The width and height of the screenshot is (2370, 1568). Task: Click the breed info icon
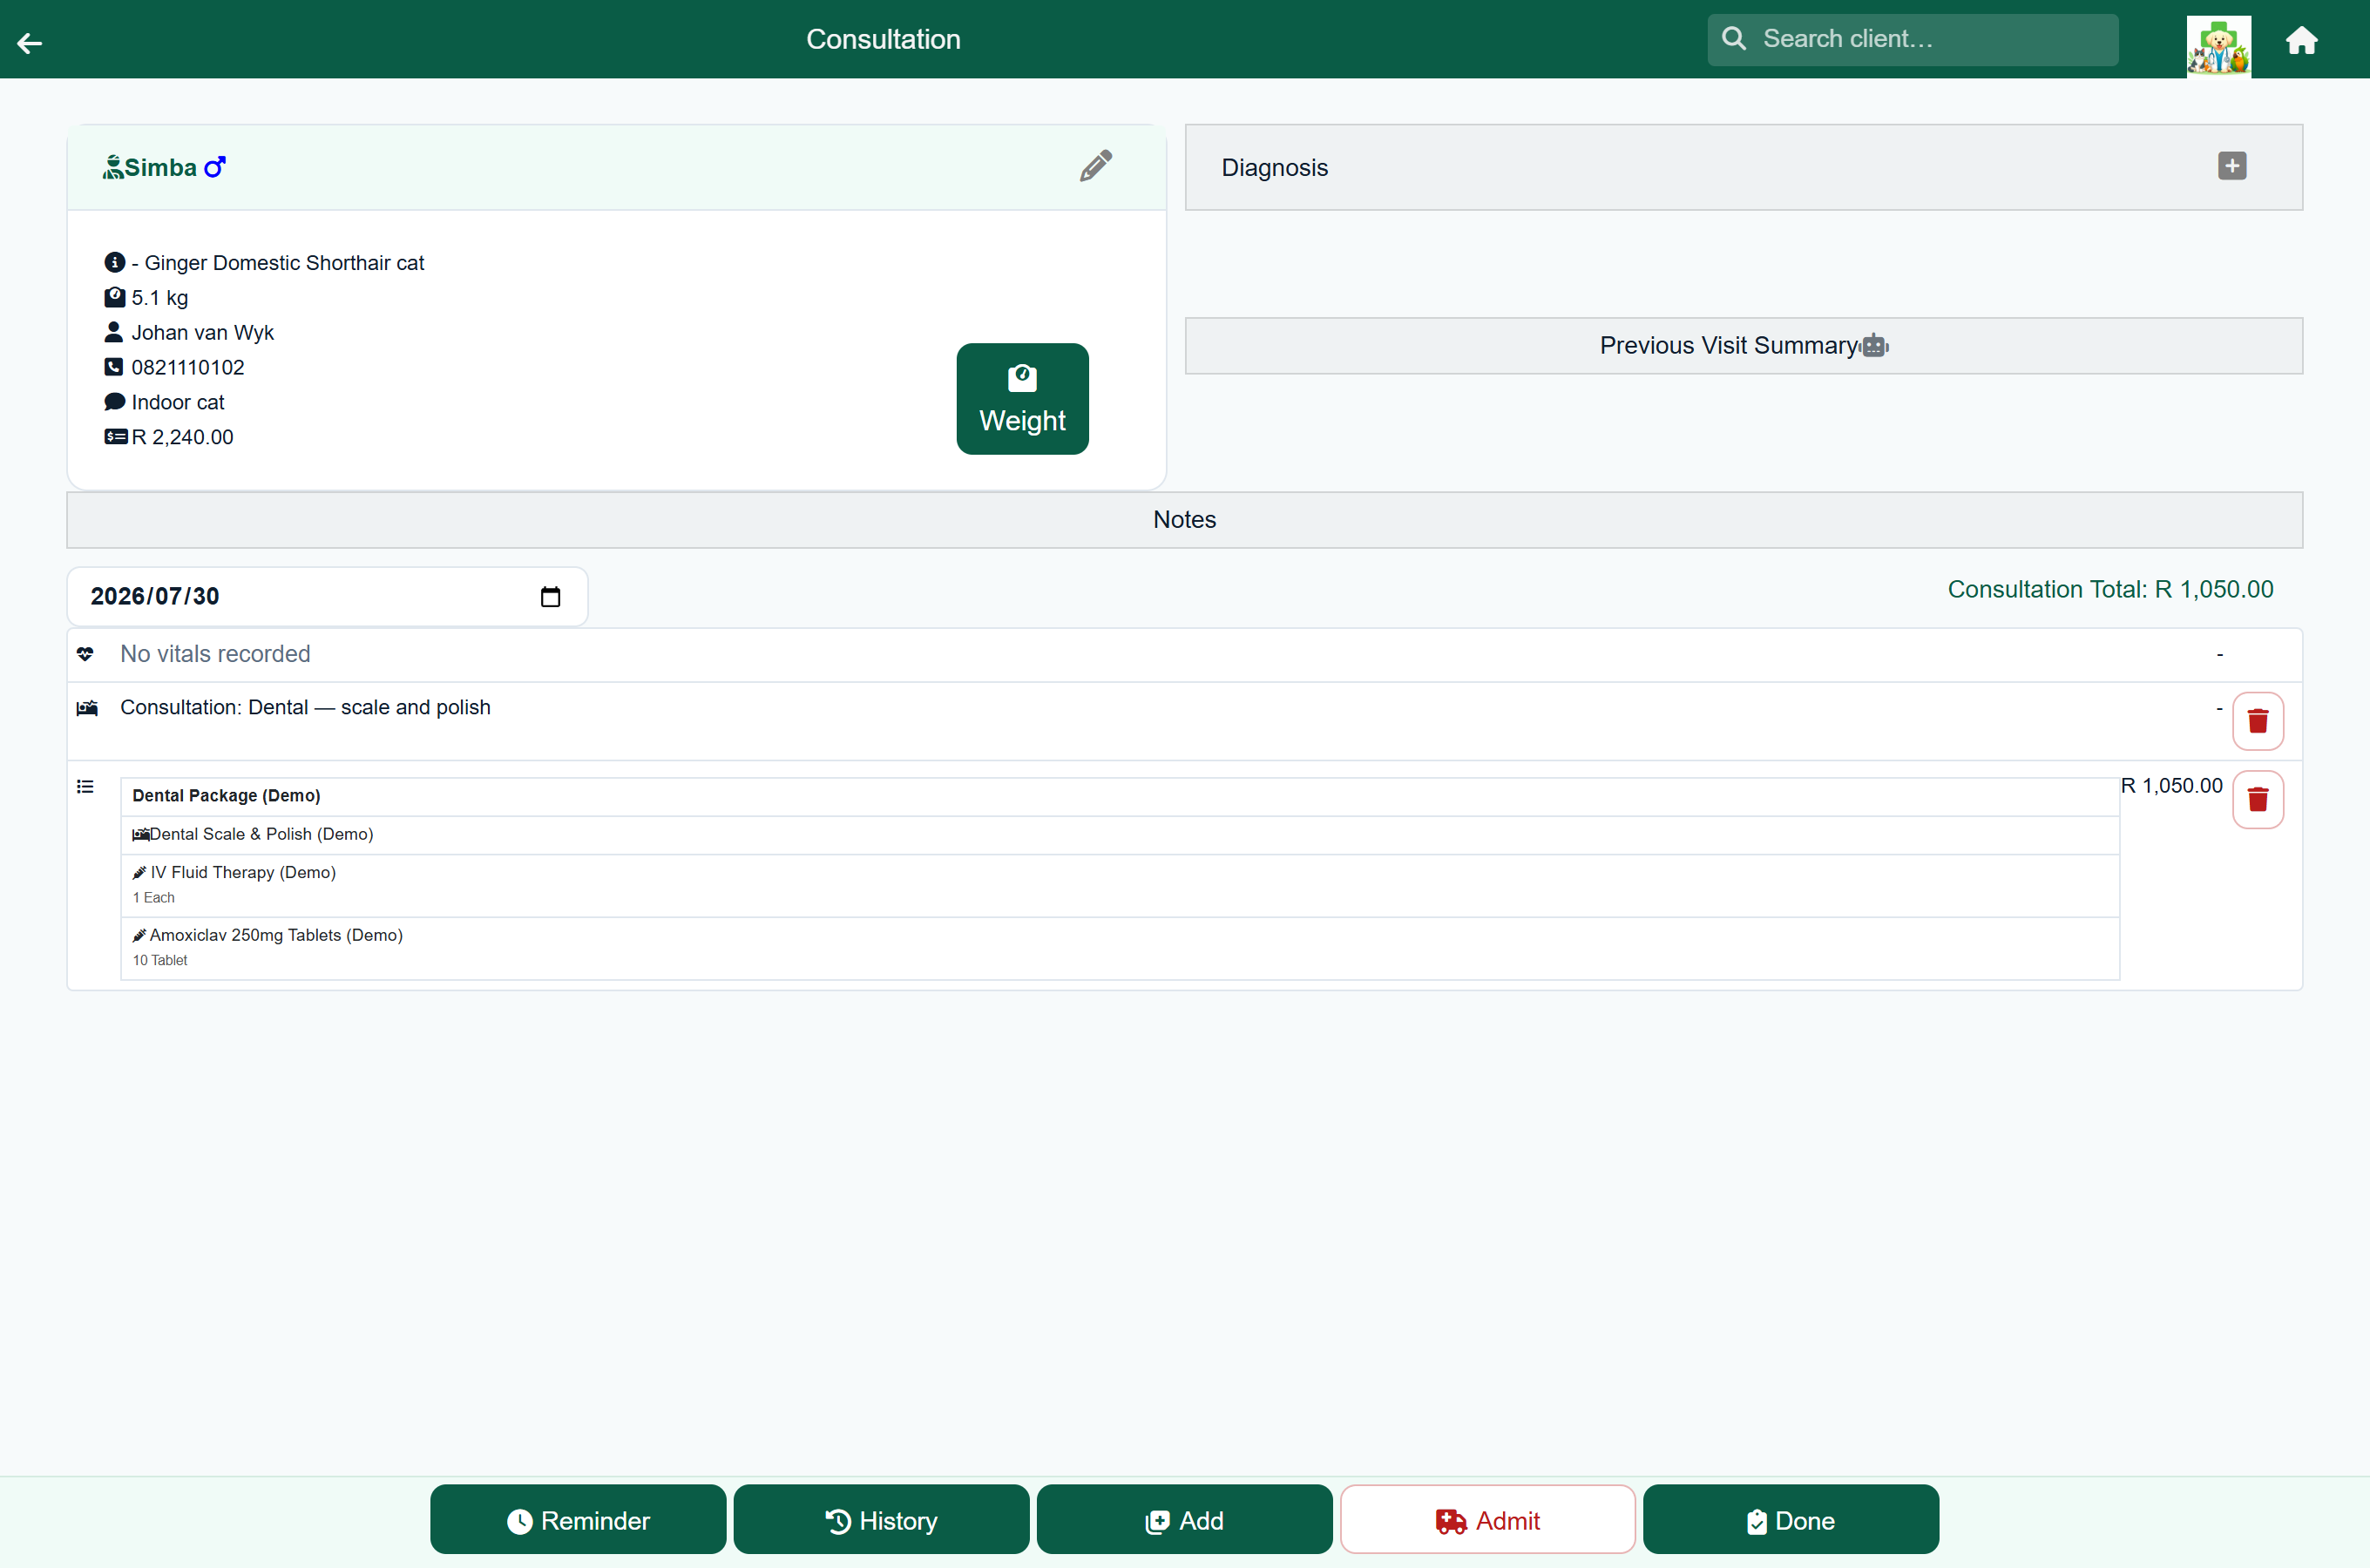coord(115,262)
